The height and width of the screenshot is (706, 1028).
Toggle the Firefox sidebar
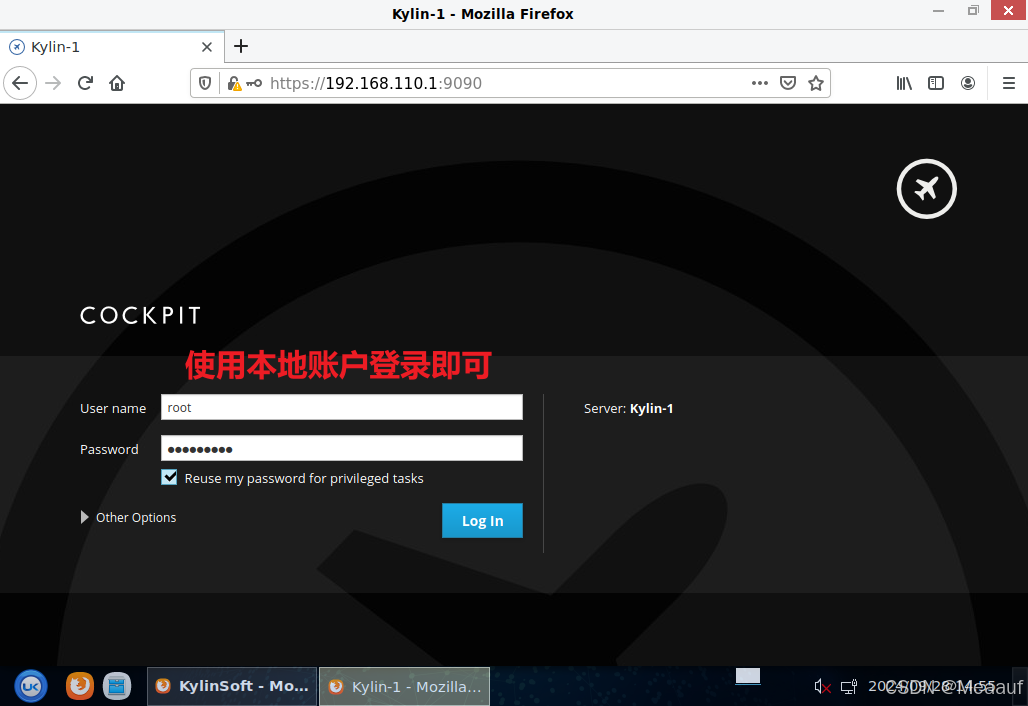tap(936, 83)
